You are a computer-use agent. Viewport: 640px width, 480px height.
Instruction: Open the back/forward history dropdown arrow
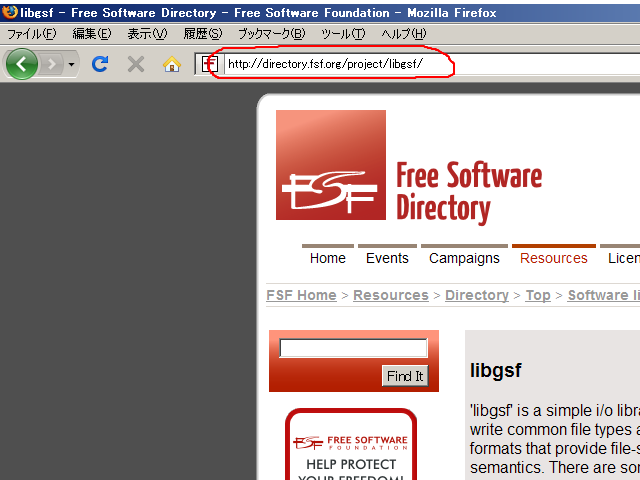tap(71, 64)
